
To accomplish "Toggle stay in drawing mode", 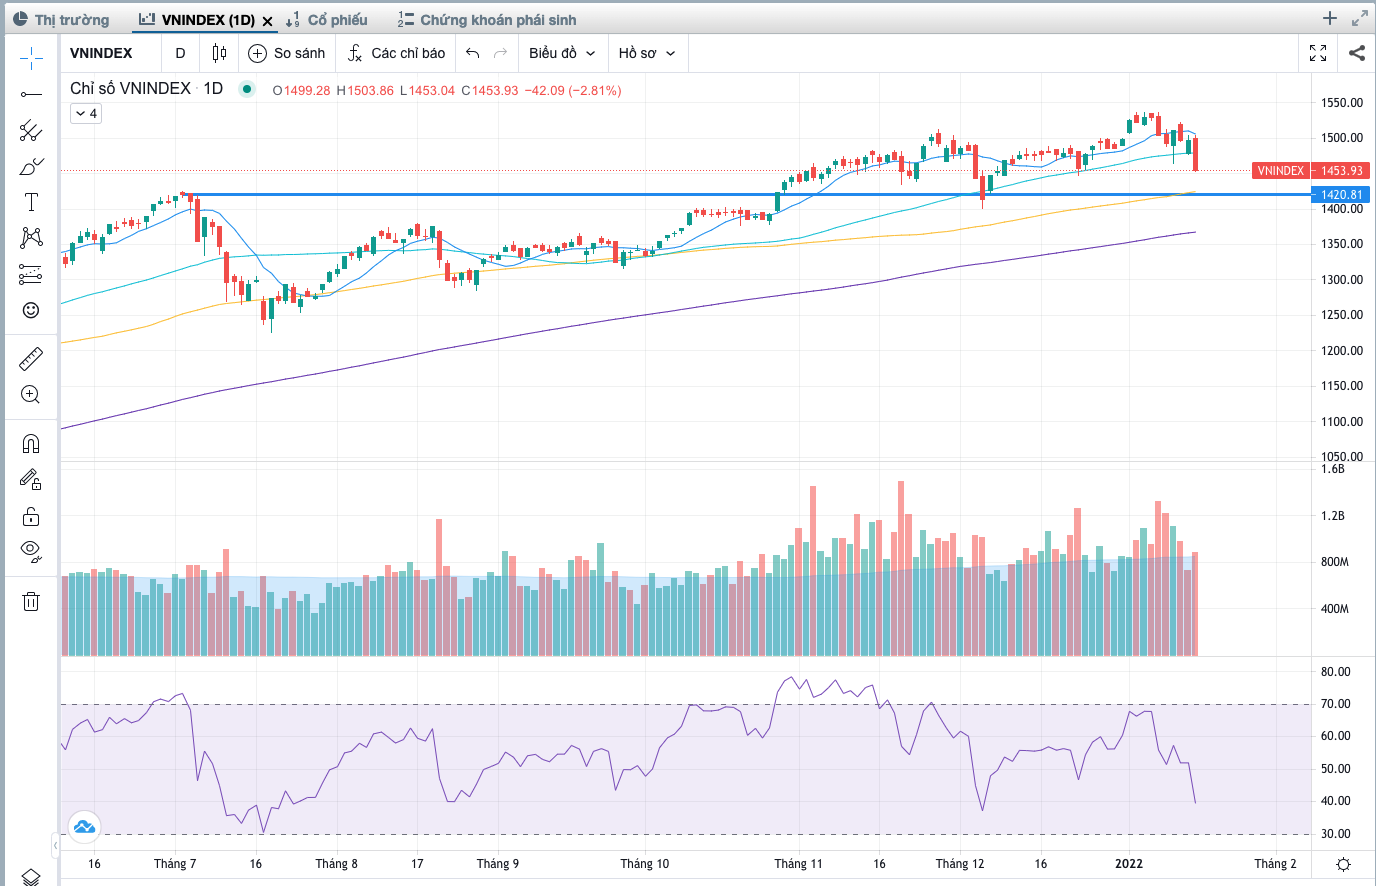I will (31, 480).
